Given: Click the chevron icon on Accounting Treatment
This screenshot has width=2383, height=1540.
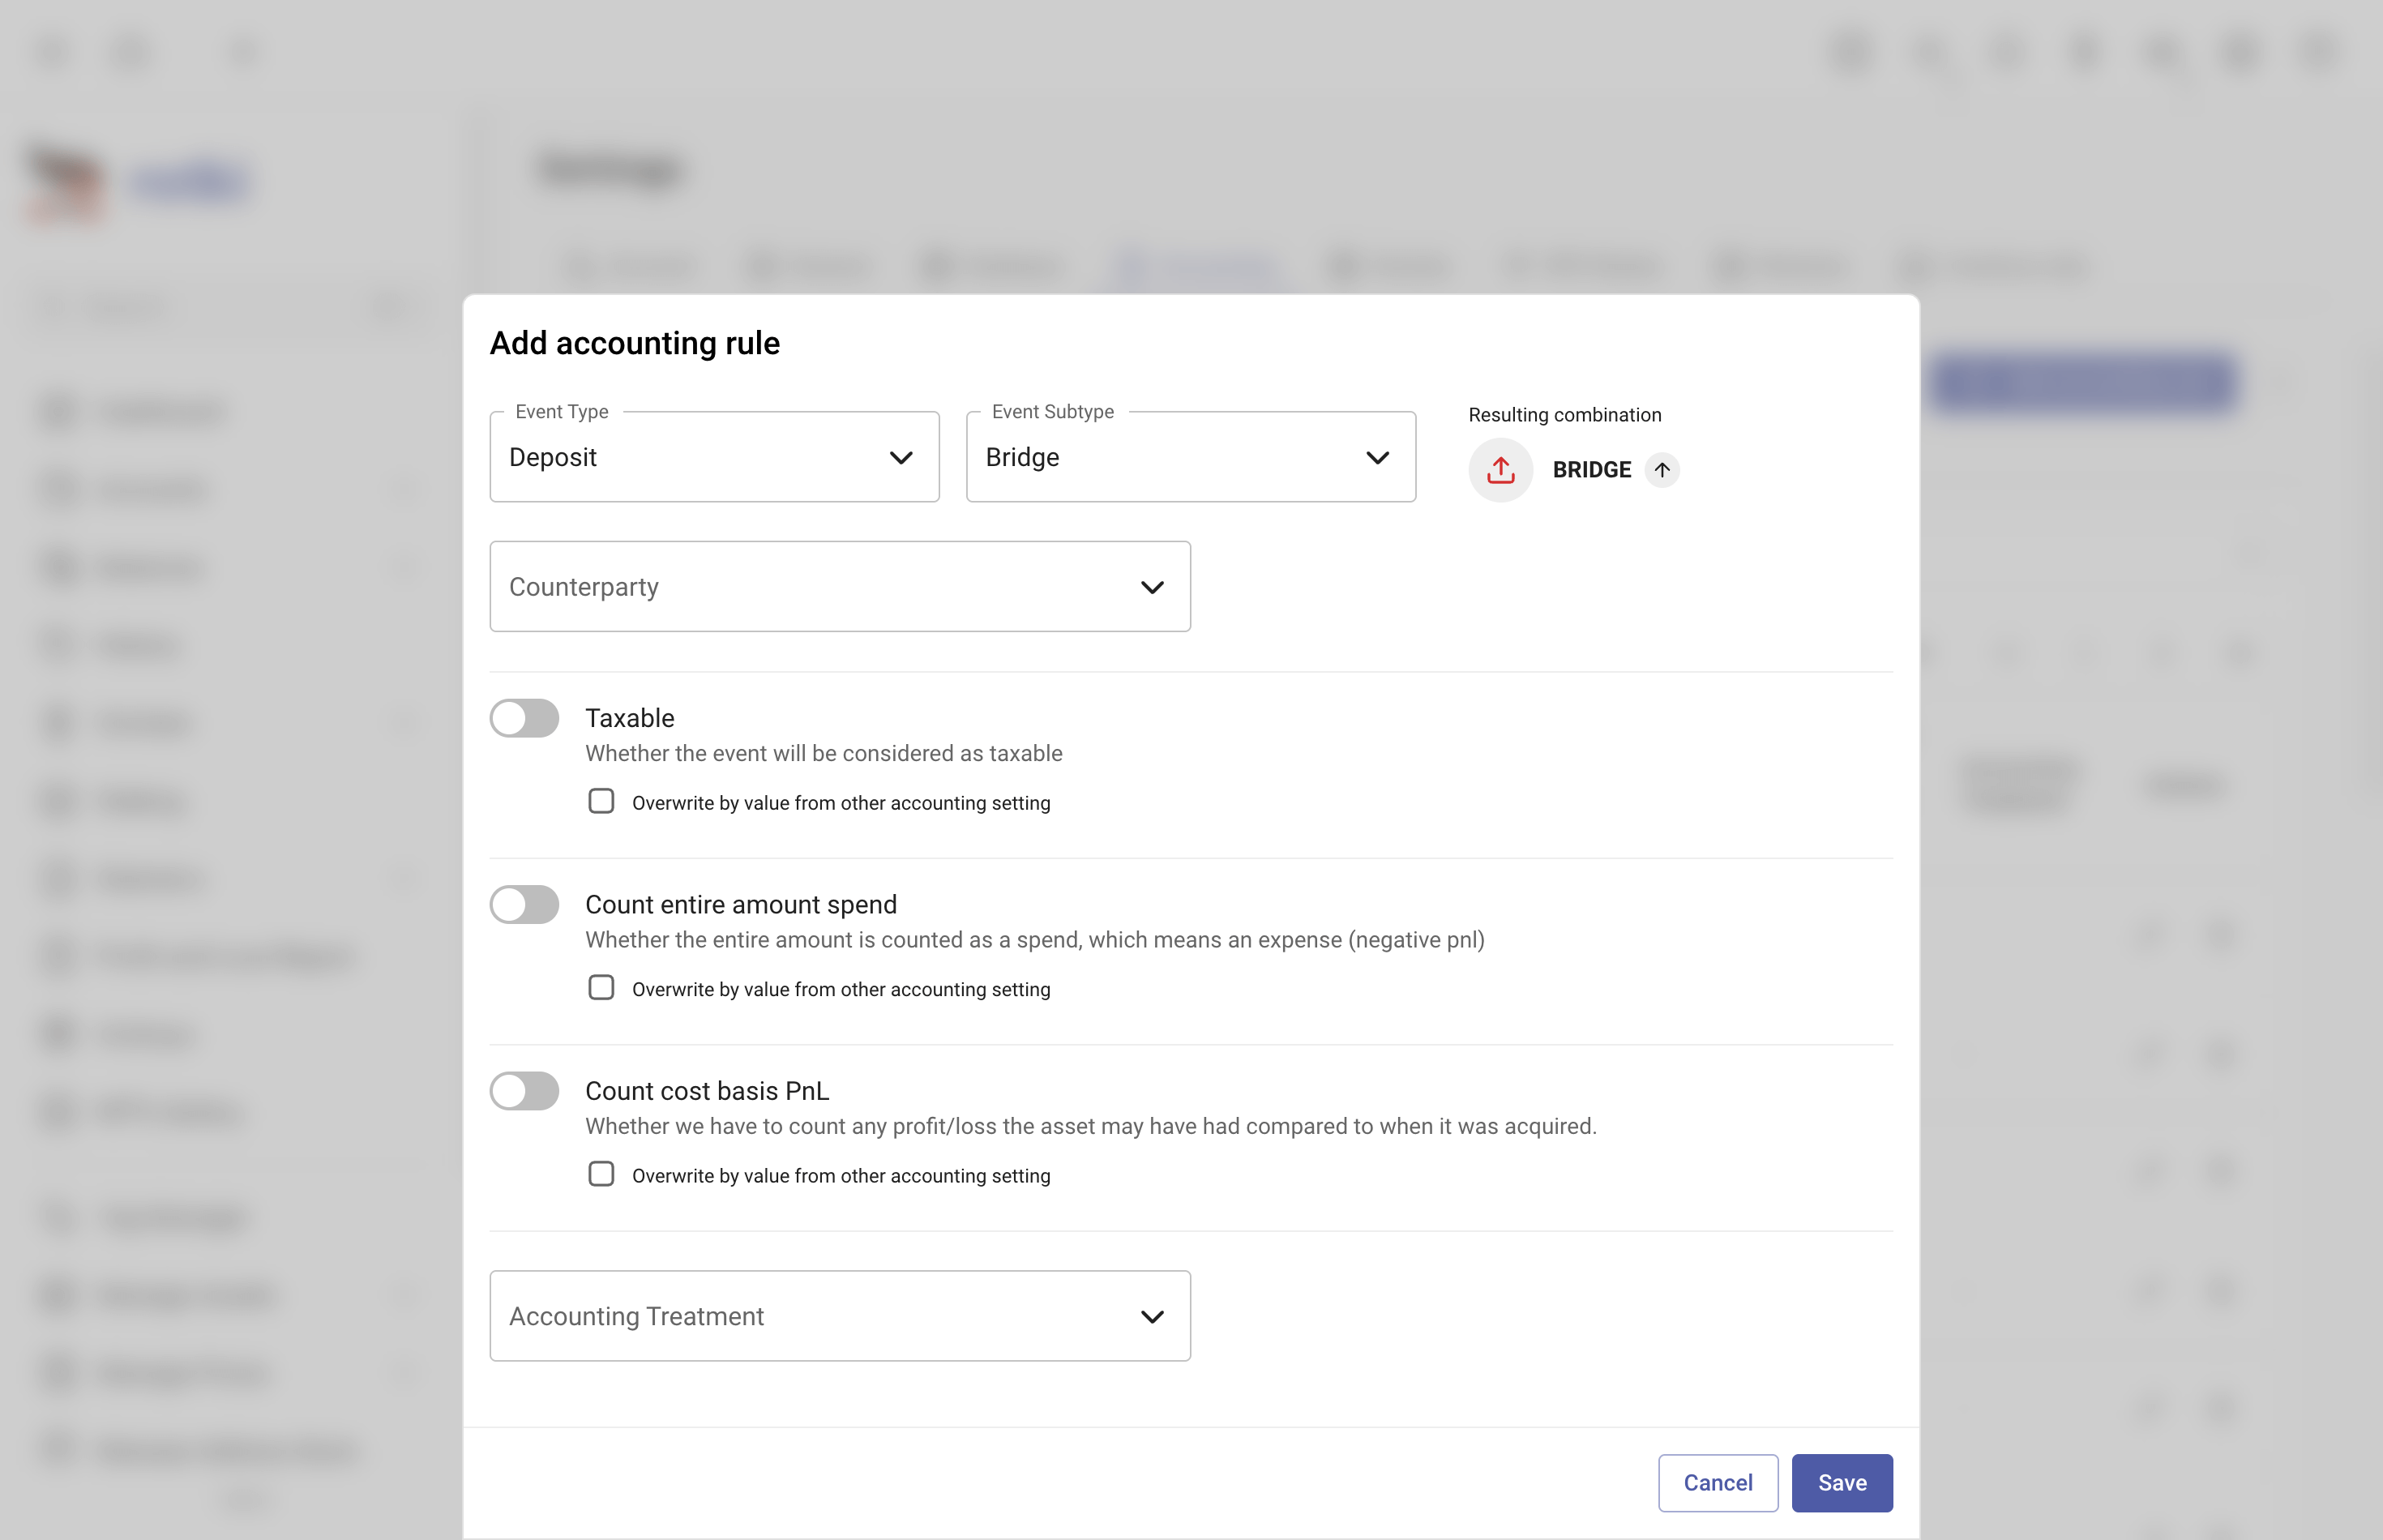Looking at the screenshot, I should (x=1153, y=1316).
